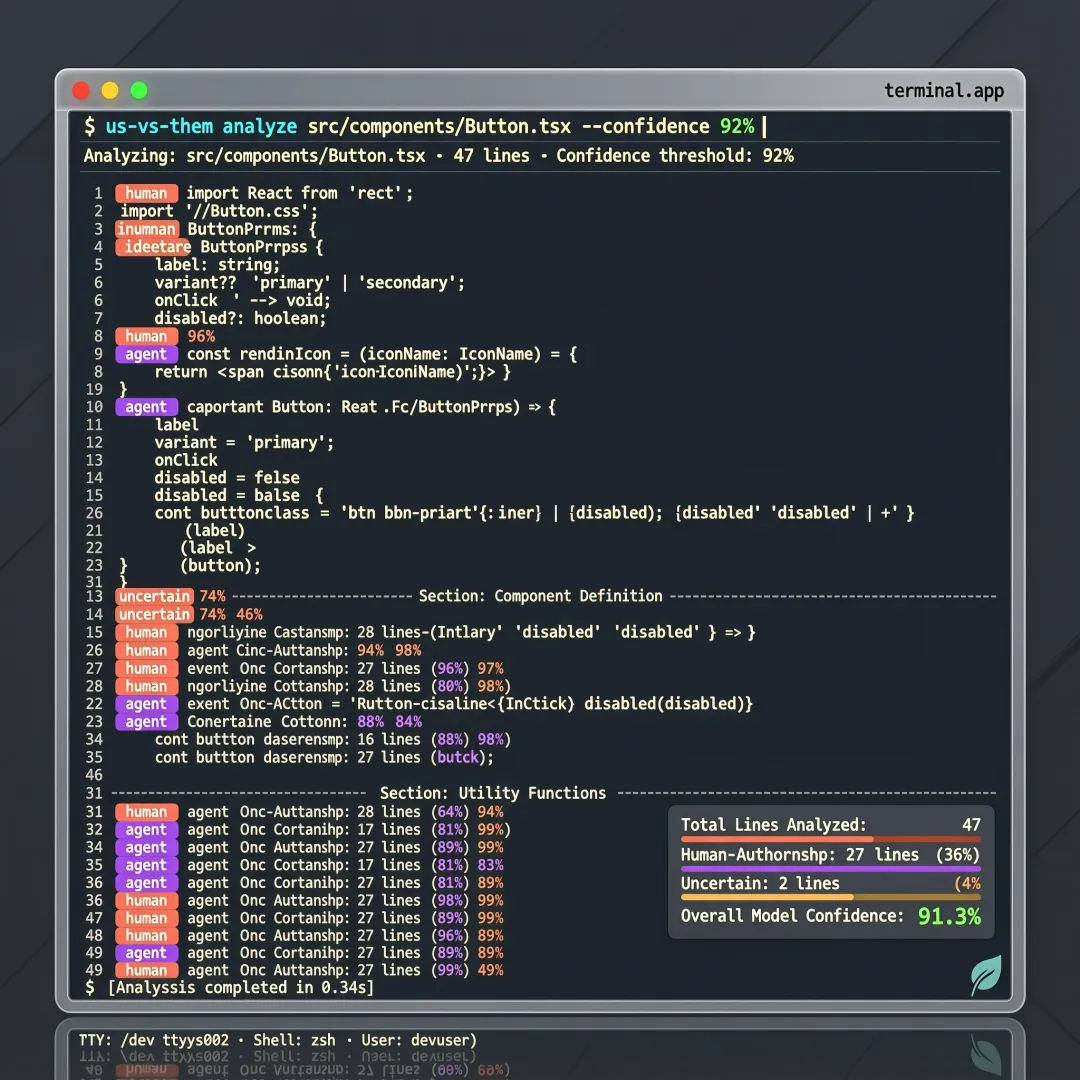Screen dimensions: 1080x1080
Task: Click the terminal.app window title
Action: click(944, 91)
